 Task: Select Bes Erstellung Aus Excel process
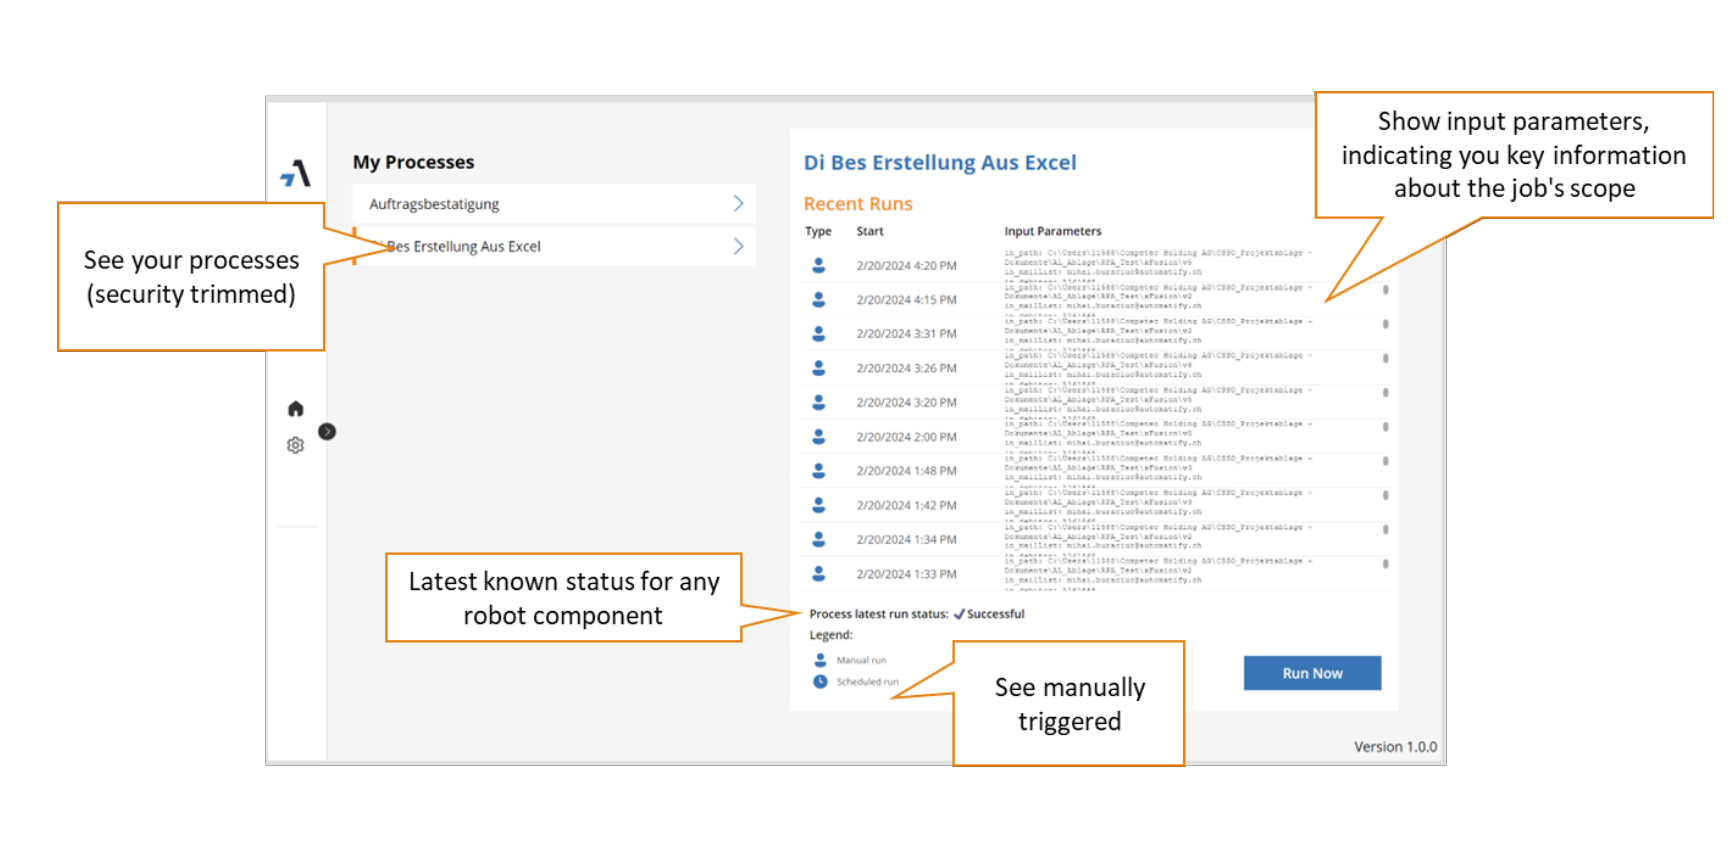(x=553, y=246)
